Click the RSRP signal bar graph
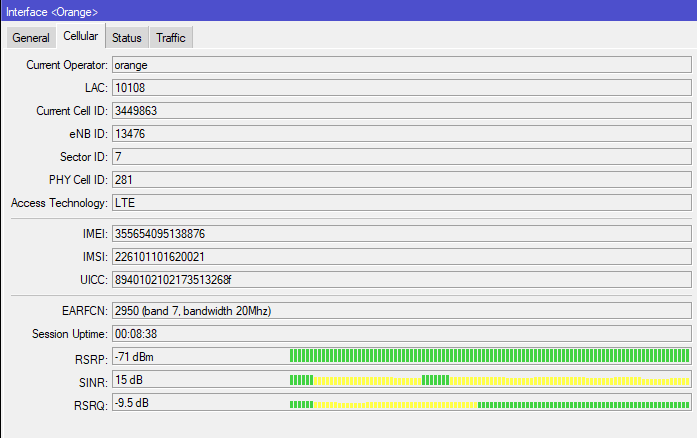This screenshot has width=697, height=438. coord(489,356)
